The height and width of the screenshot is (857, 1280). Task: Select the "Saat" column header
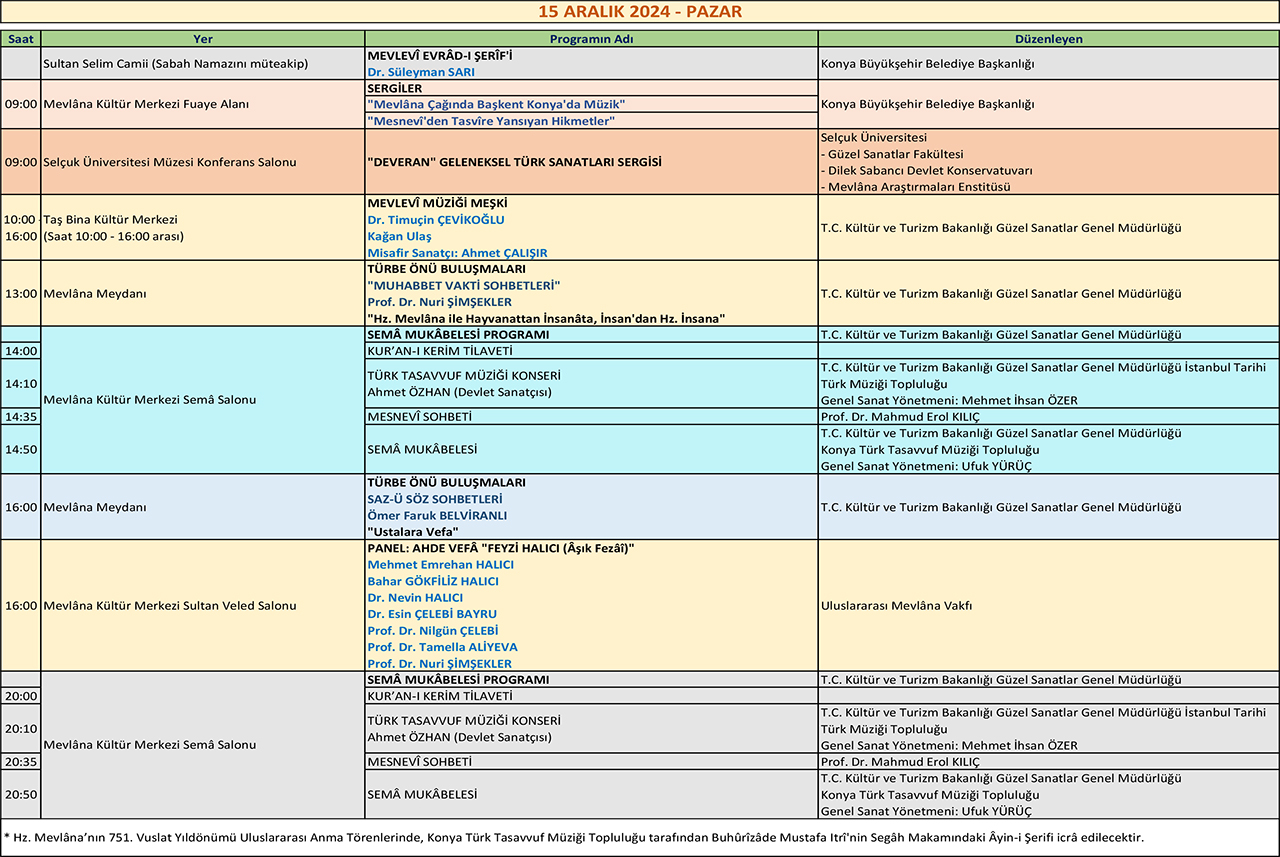pyautogui.click(x=20, y=39)
